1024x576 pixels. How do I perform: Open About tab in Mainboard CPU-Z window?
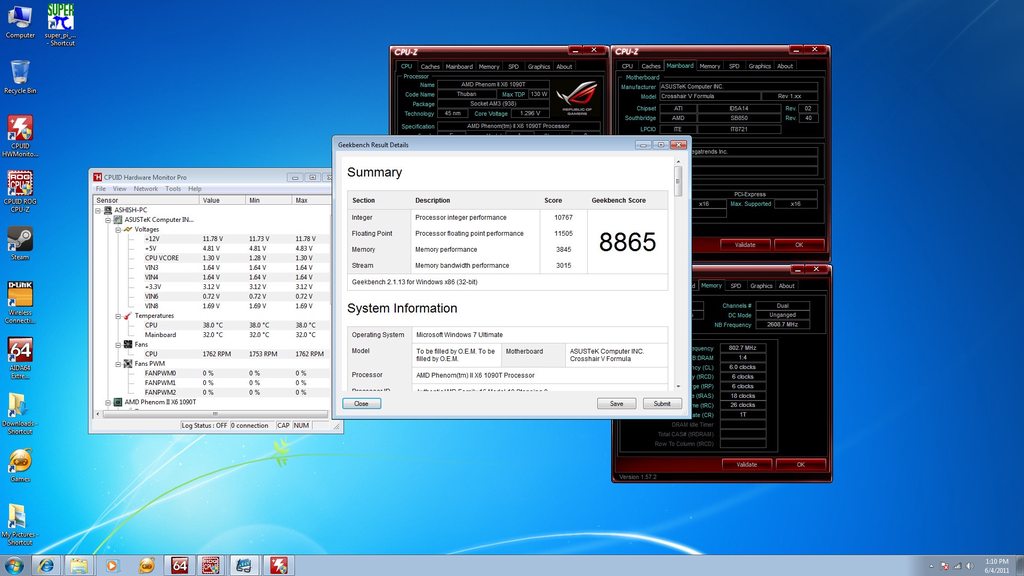pyautogui.click(x=785, y=66)
